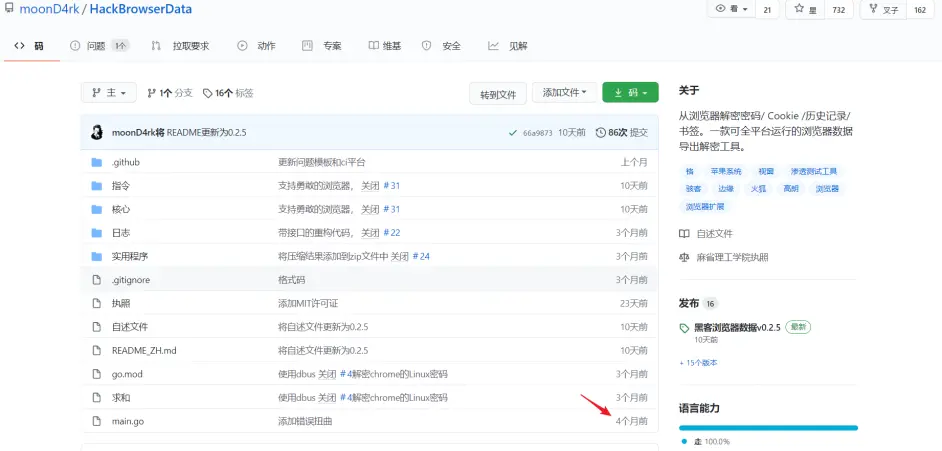Open the 添加文件 add file dropdown
Image resolution: width=942 pixels, height=451 pixels.
[x=565, y=92]
